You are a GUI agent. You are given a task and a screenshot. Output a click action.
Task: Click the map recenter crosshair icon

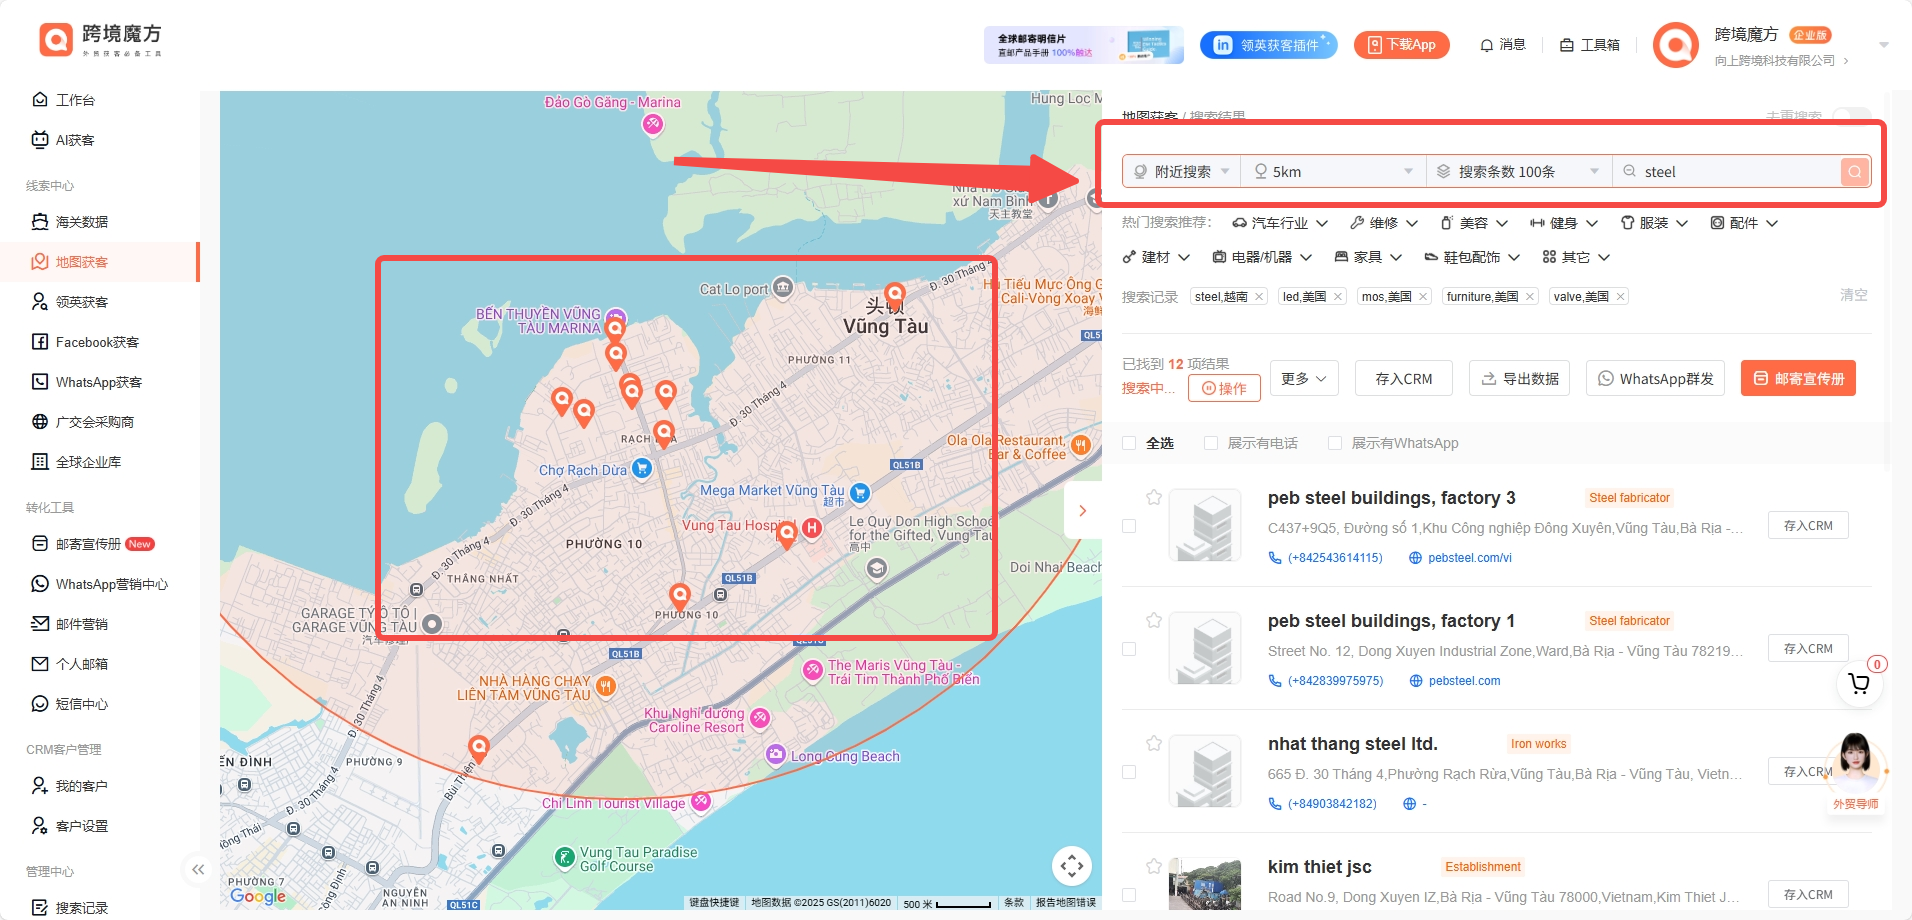[1071, 866]
